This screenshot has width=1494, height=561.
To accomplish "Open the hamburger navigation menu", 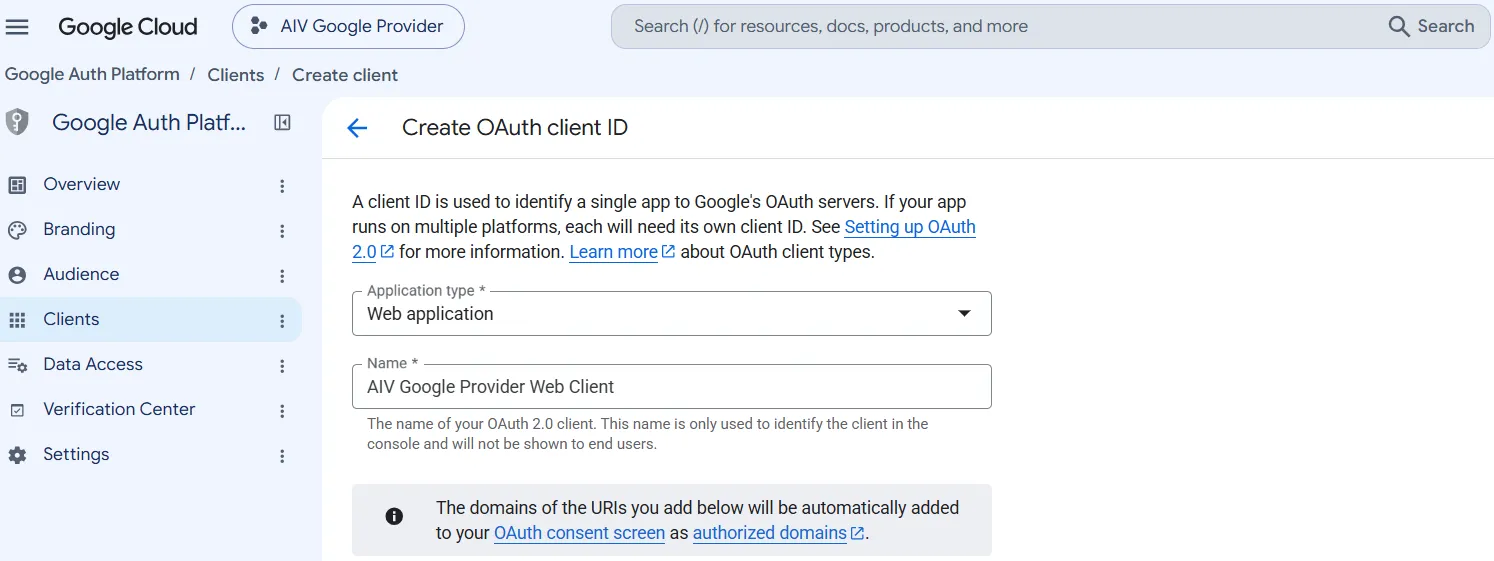I will click(x=17, y=27).
